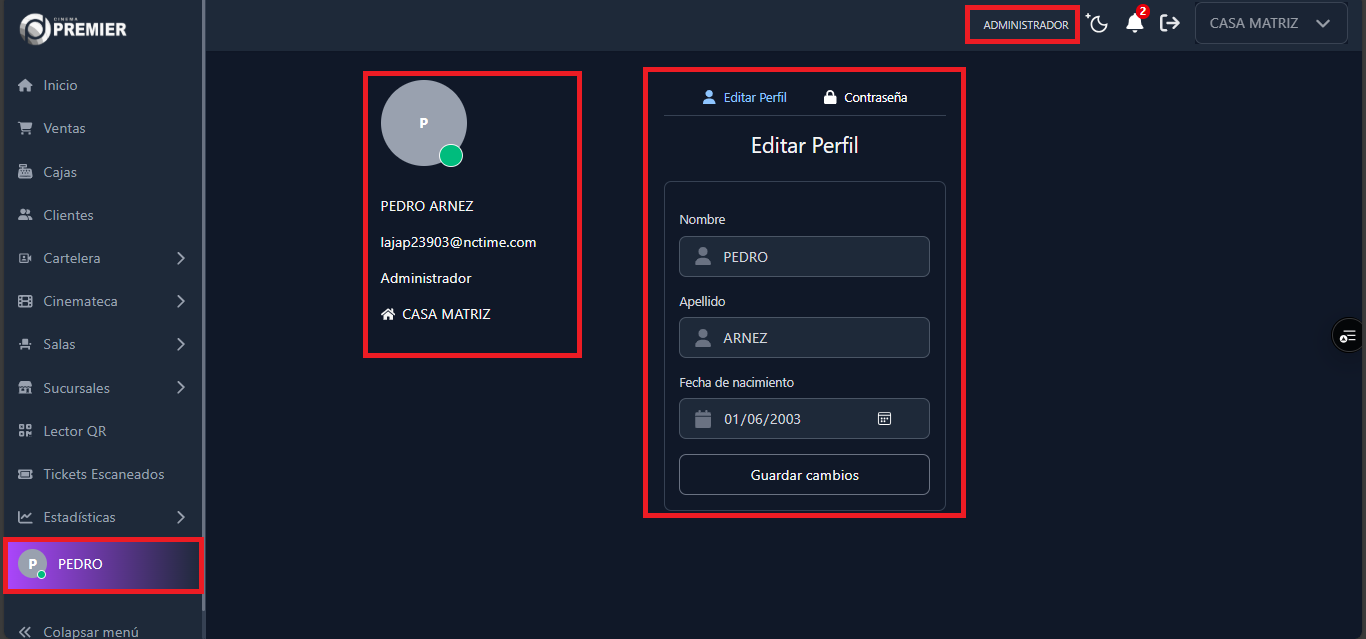The width and height of the screenshot is (1366, 639).
Task: Go to Inicio home icon
Action: [x=26, y=86]
